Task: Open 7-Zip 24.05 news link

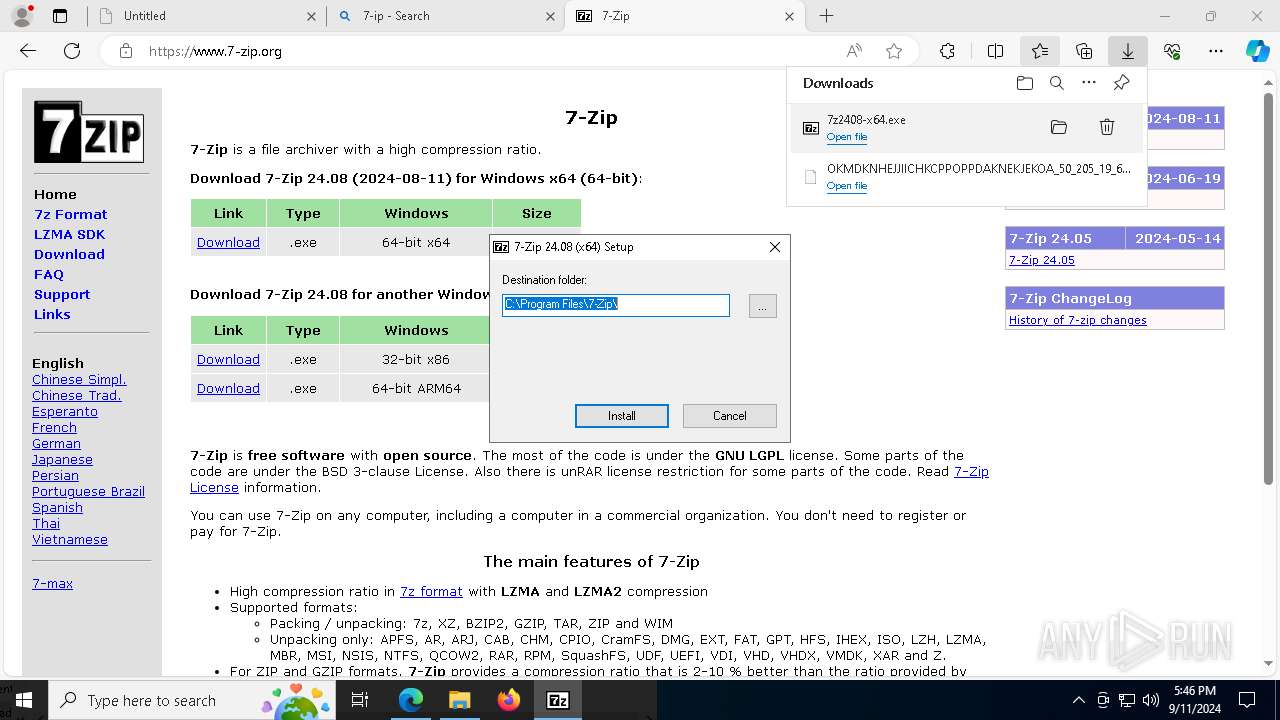Action: click(1041, 260)
